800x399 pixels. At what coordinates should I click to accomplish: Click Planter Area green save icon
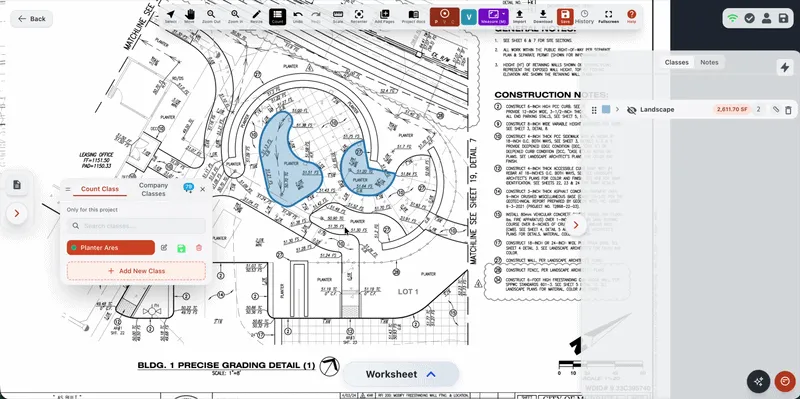click(x=181, y=248)
